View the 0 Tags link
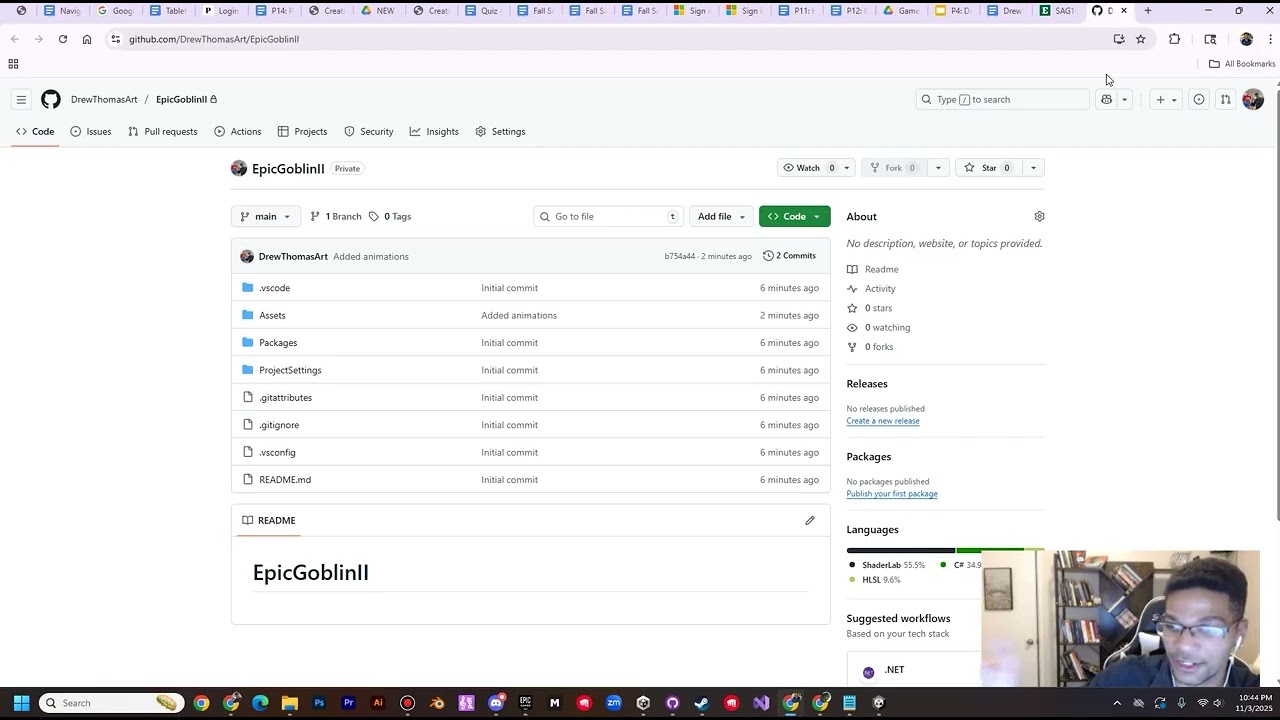The width and height of the screenshot is (1280, 720). click(390, 216)
